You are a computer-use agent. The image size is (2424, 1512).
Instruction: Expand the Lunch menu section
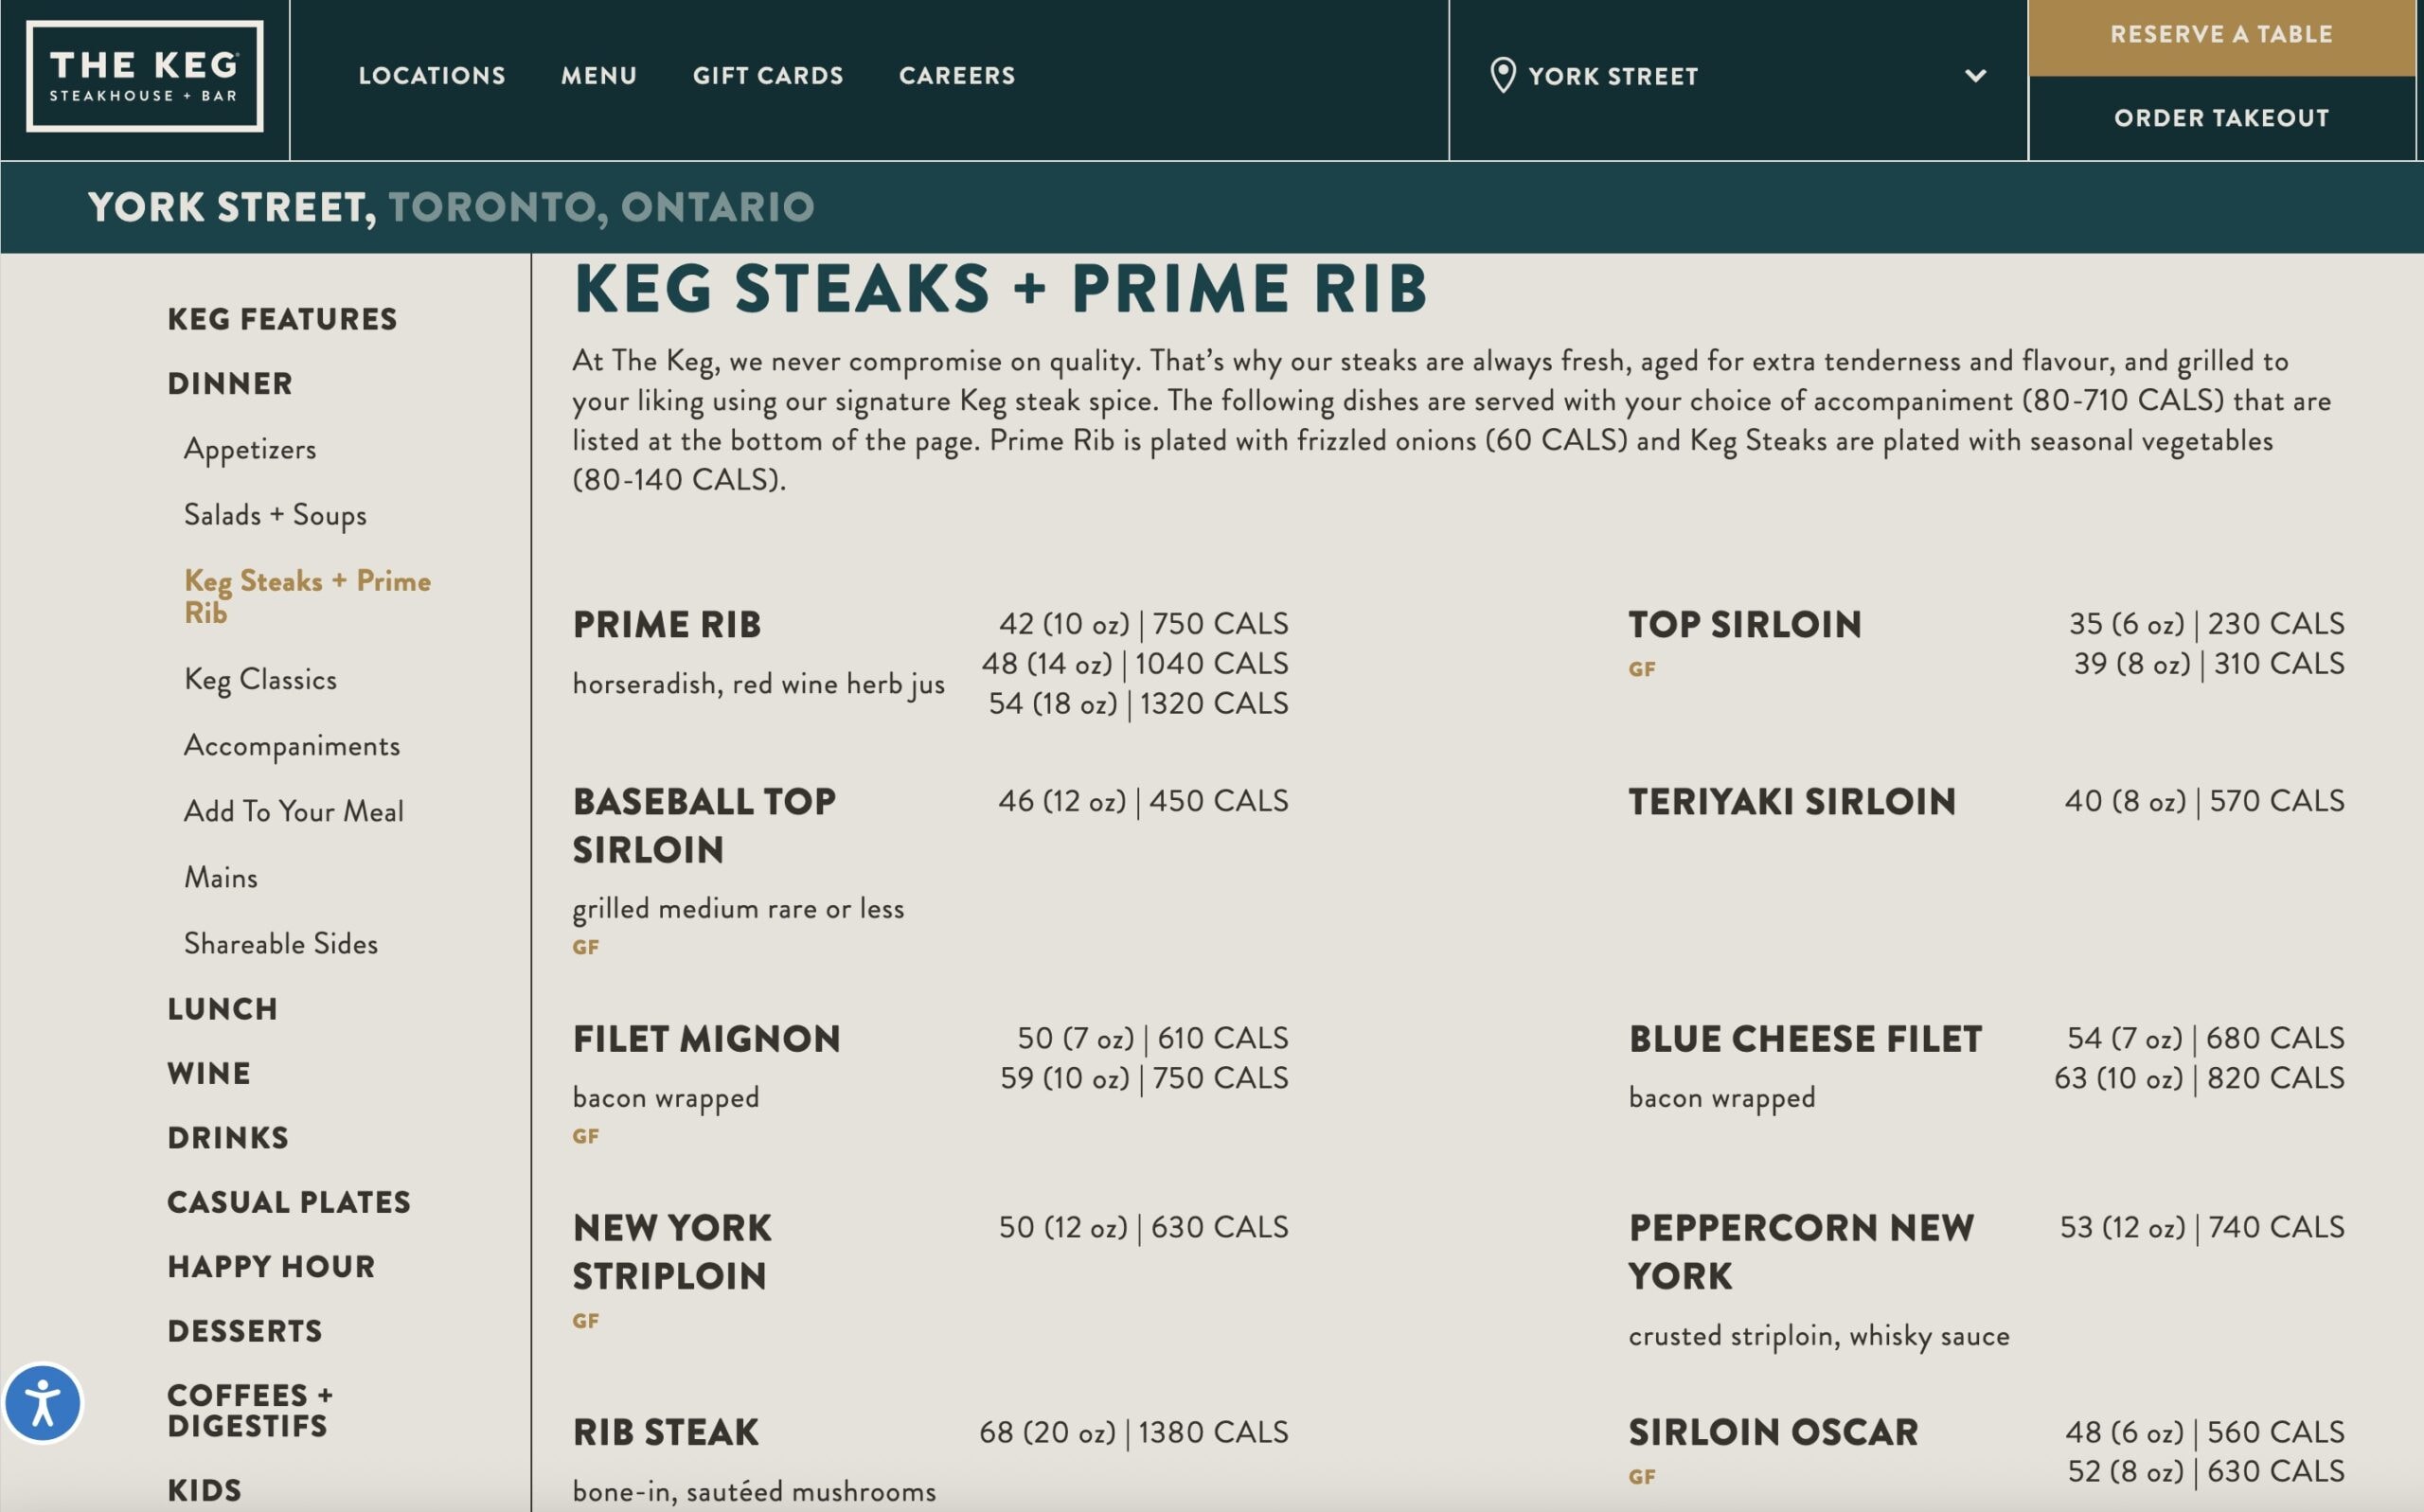(222, 1009)
